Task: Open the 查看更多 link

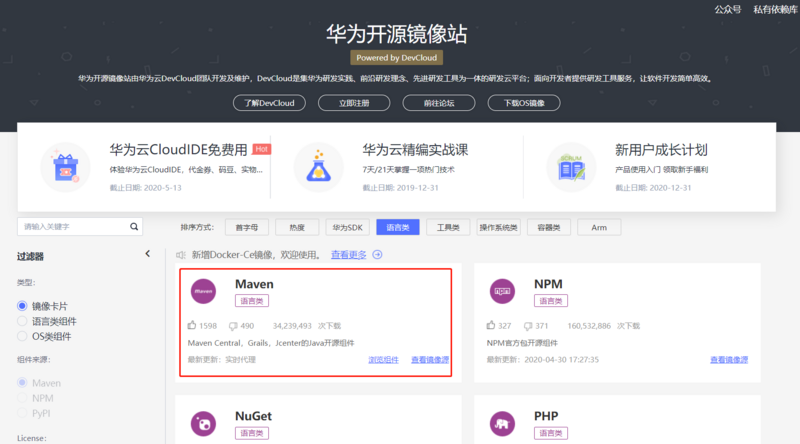Action: tap(348, 255)
